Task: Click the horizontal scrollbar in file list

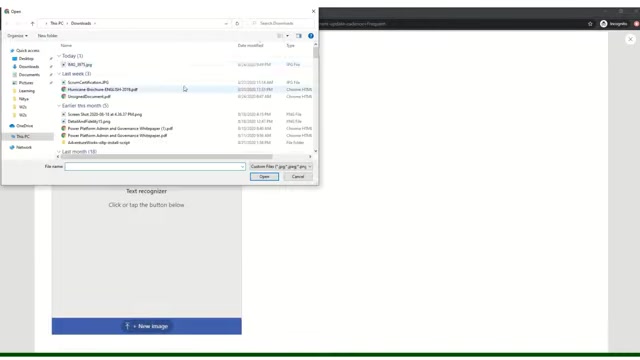Action: [167, 157]
